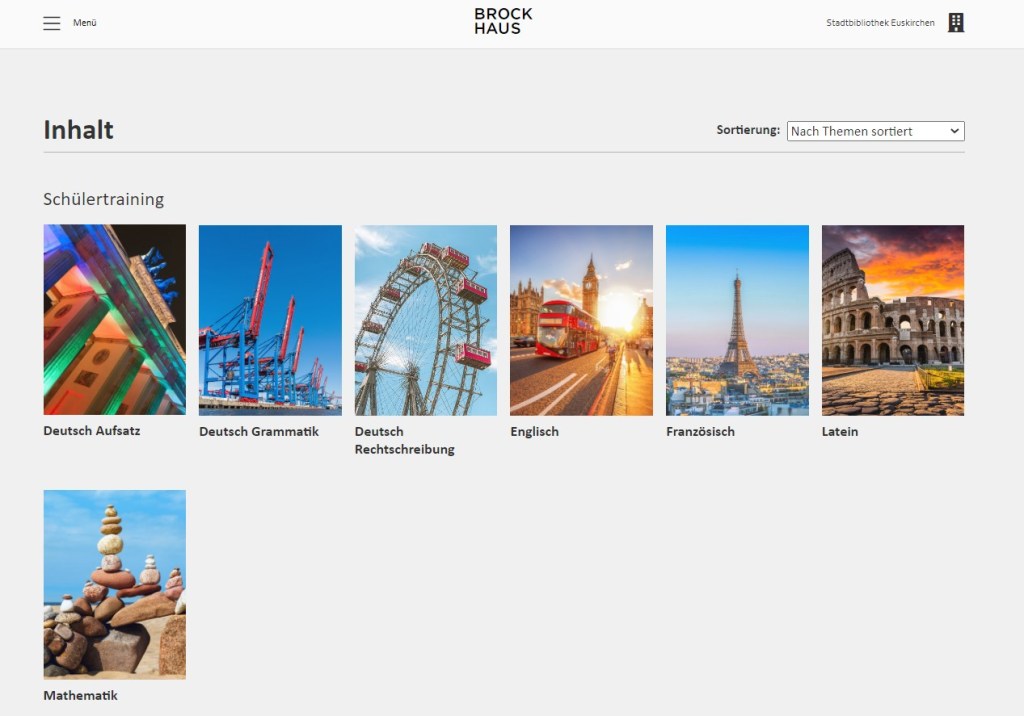
Task: Open Deutsch Rechtschreibung Ferris wheel image
Action: [425, 319]
